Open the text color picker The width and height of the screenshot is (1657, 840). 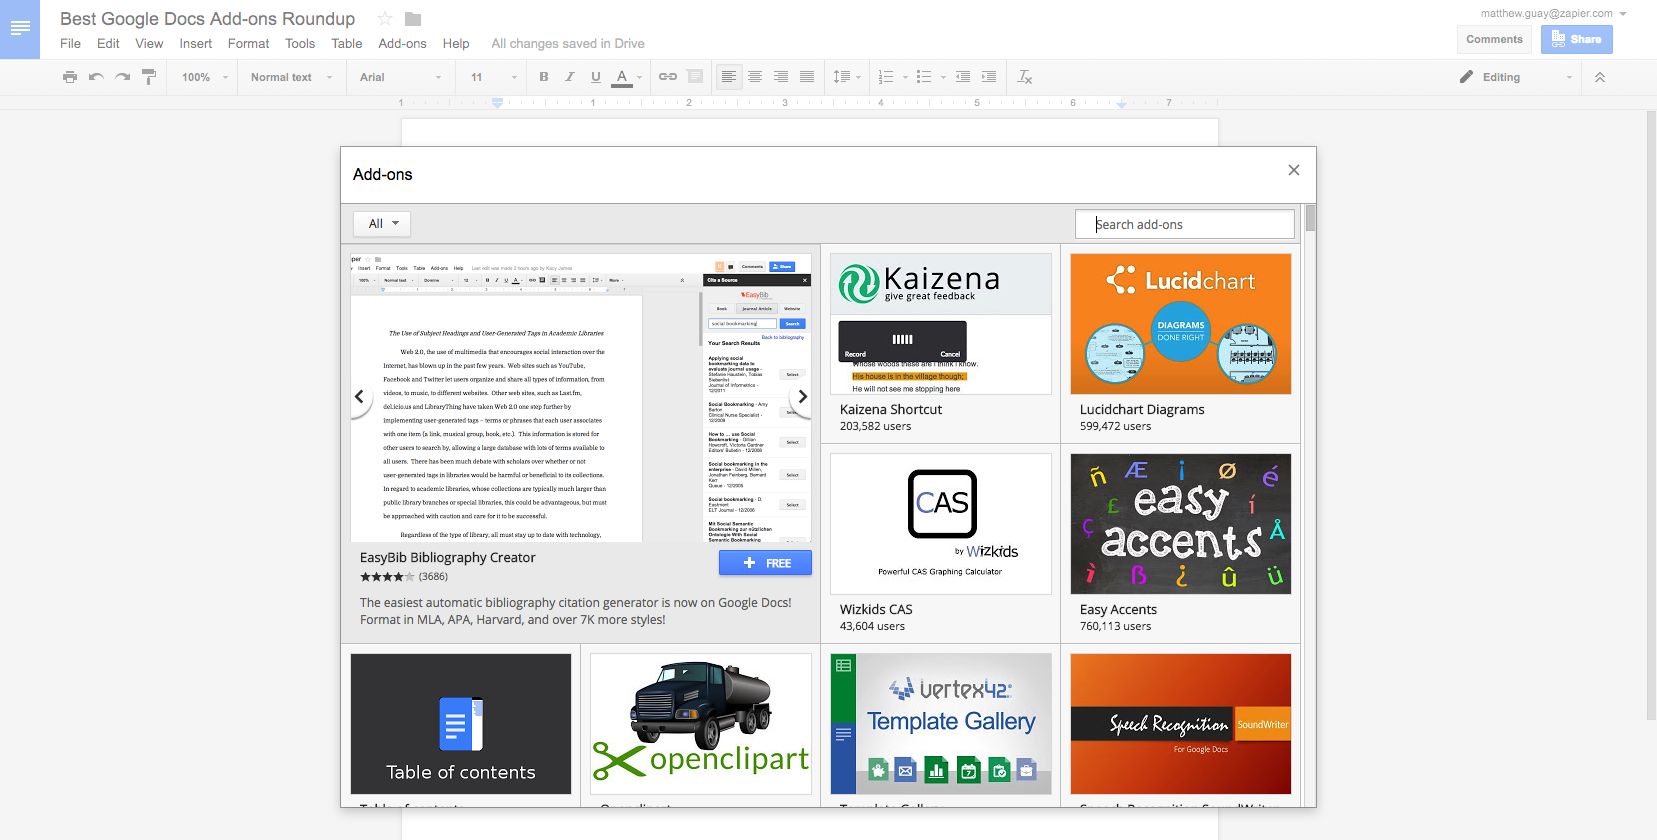click(x=622, y=77)
